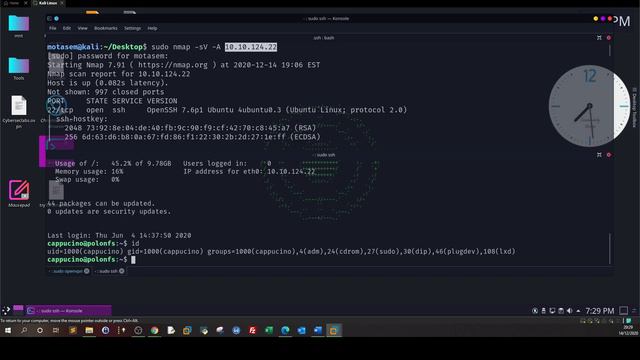The width and height of the screenshot is (640, 360).
Task: Open the Cybersectabs file on desktop
Action: coord(19,111)
